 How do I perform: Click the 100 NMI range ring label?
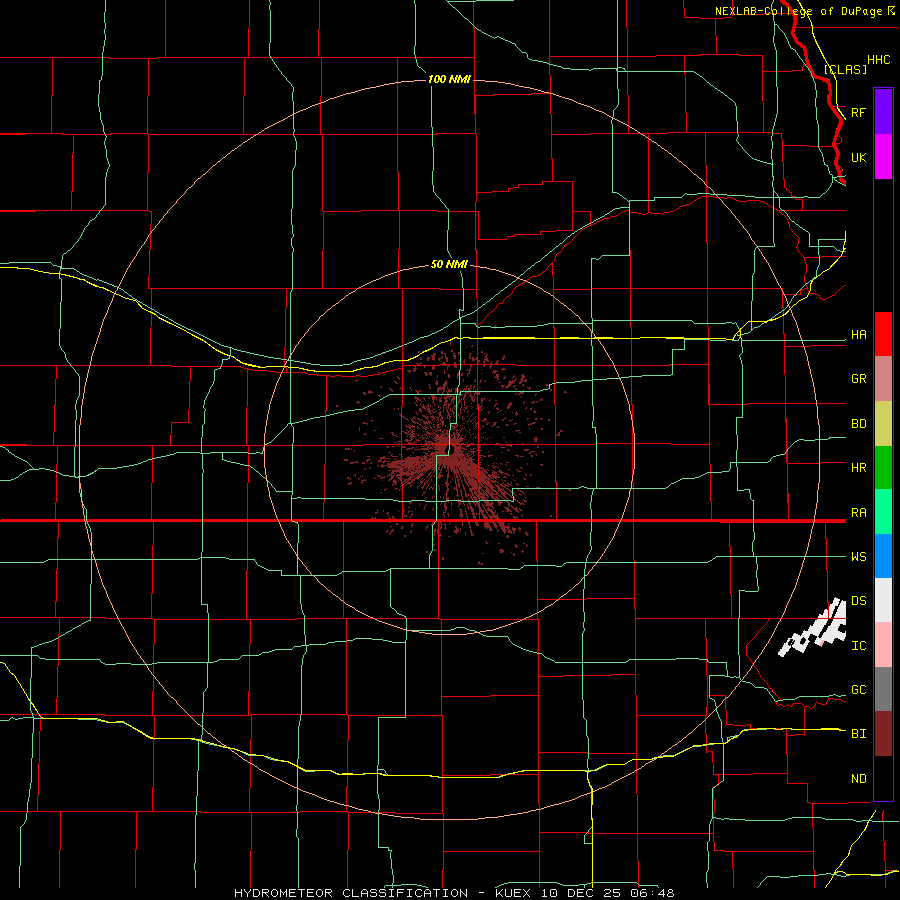[x=449, y=79]
